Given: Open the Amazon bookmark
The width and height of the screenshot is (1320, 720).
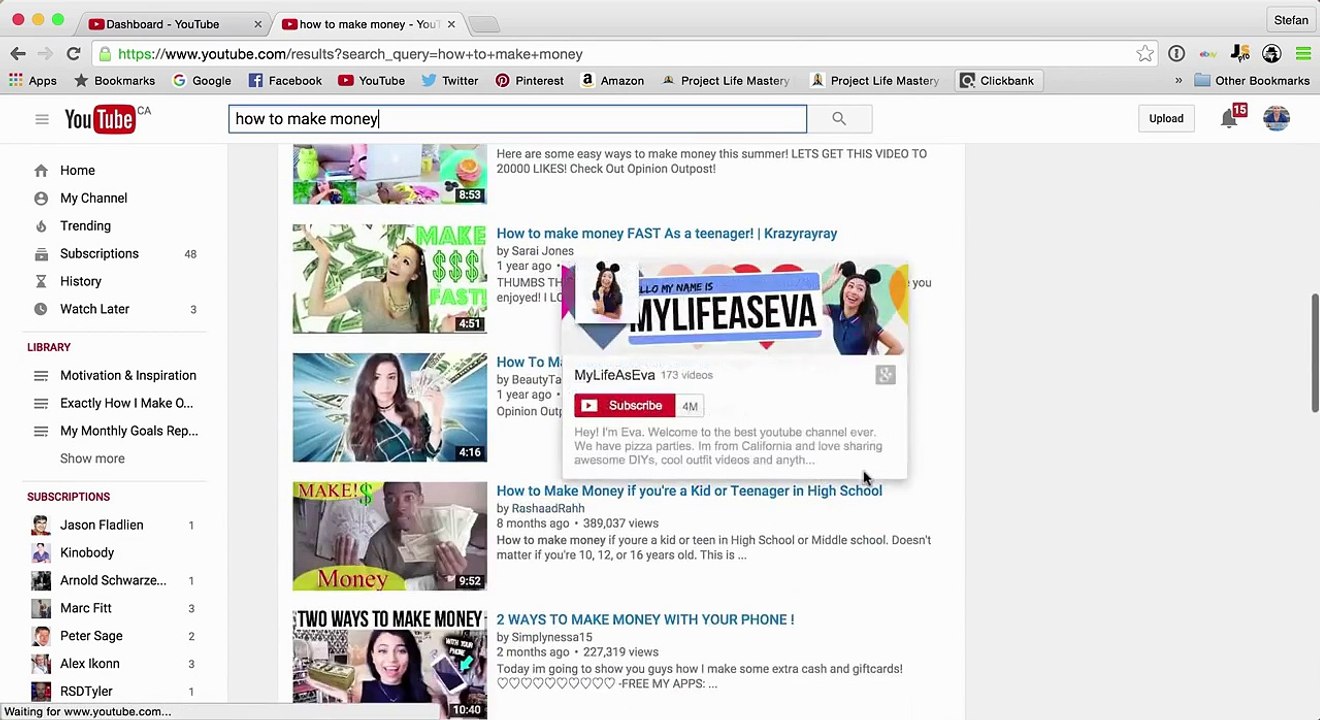Looking at the screenshot, I should (611, 81).
